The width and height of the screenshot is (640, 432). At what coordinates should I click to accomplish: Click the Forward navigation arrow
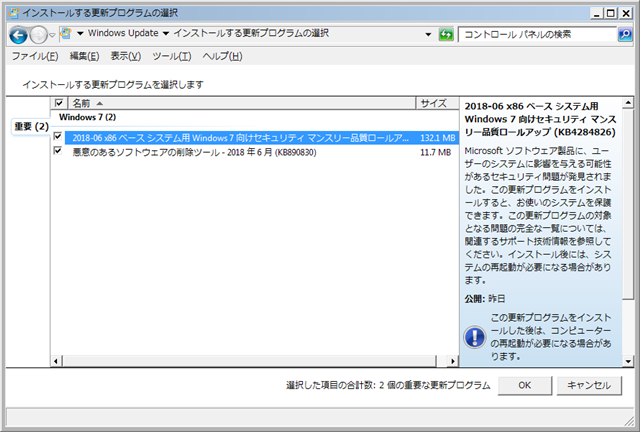pyautogui.click(x=39, y=35)
